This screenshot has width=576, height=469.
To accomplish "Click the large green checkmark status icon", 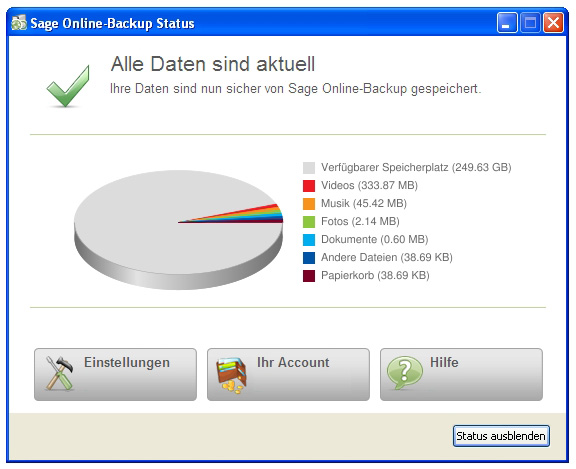I will click(68, 86).
